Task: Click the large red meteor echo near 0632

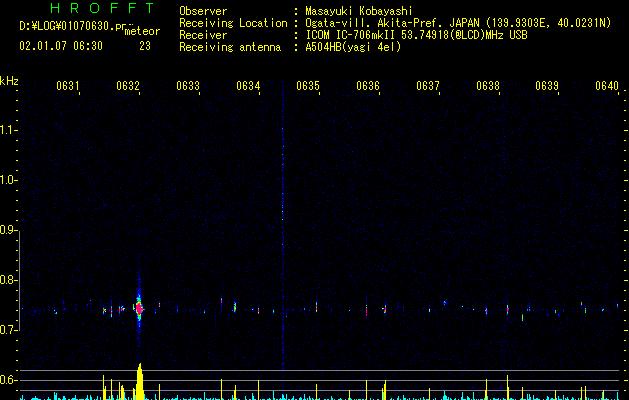Action: pyautogui.click(x=139, y=309)
